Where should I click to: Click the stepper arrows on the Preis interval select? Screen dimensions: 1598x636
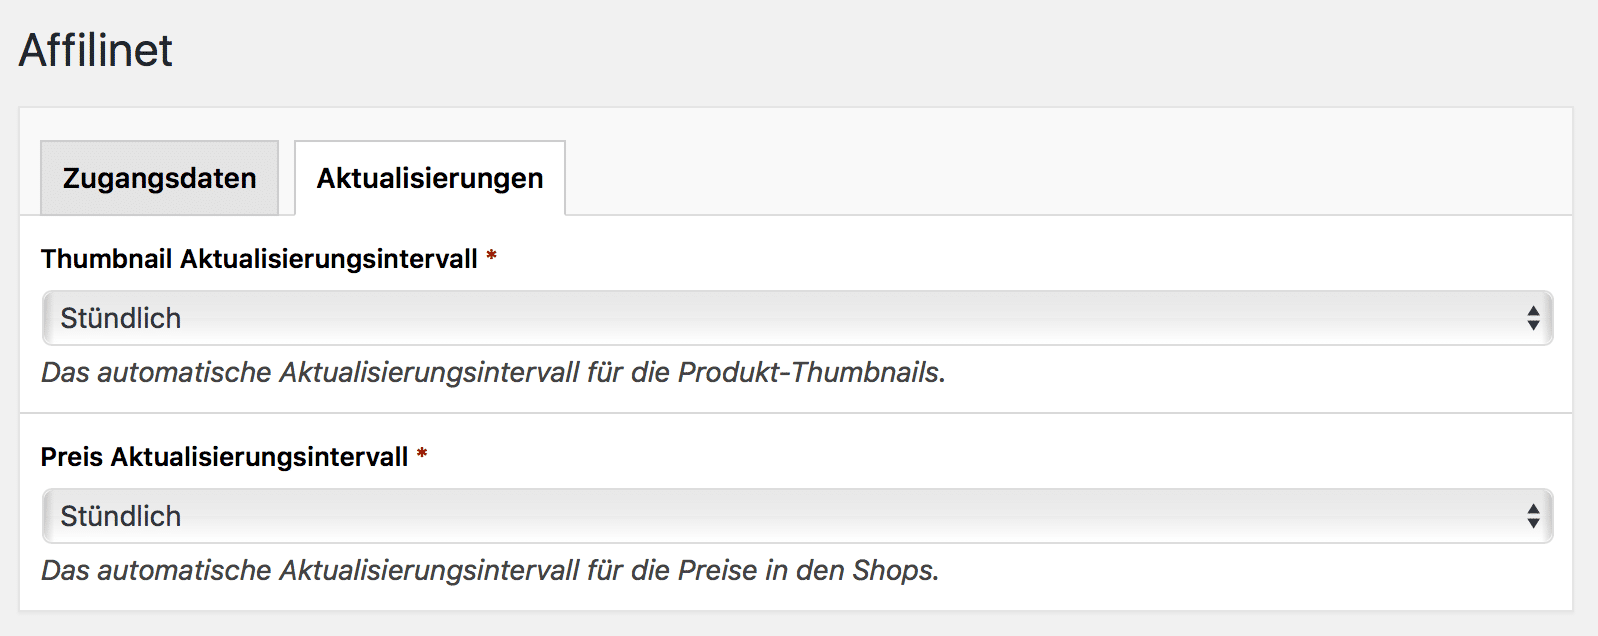tap(1535, 515)
